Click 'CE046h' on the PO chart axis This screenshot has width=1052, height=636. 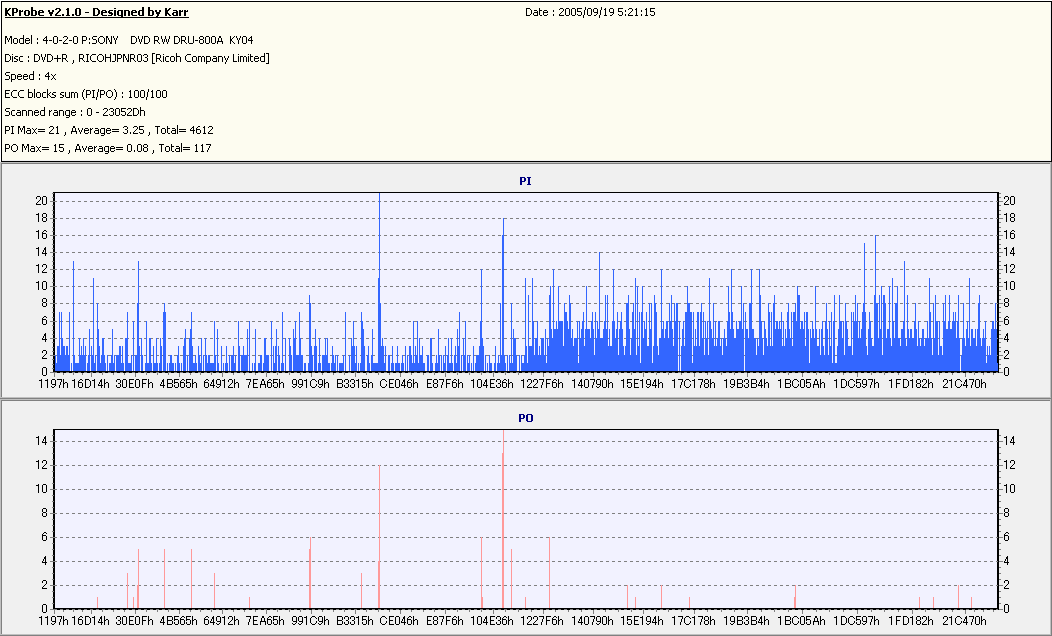point(399,621)
